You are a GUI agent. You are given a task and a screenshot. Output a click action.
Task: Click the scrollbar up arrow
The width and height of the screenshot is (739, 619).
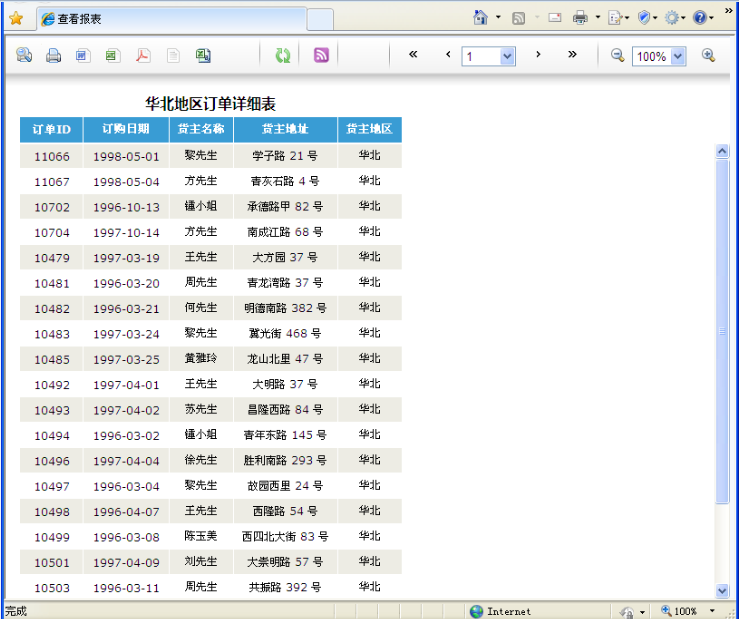click(722, 151)
